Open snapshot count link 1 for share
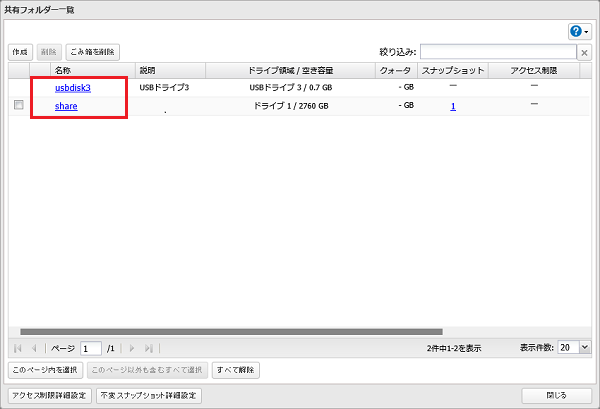This screenshot has width=600, height=409. pyautogui.click(x=453, y=106)
